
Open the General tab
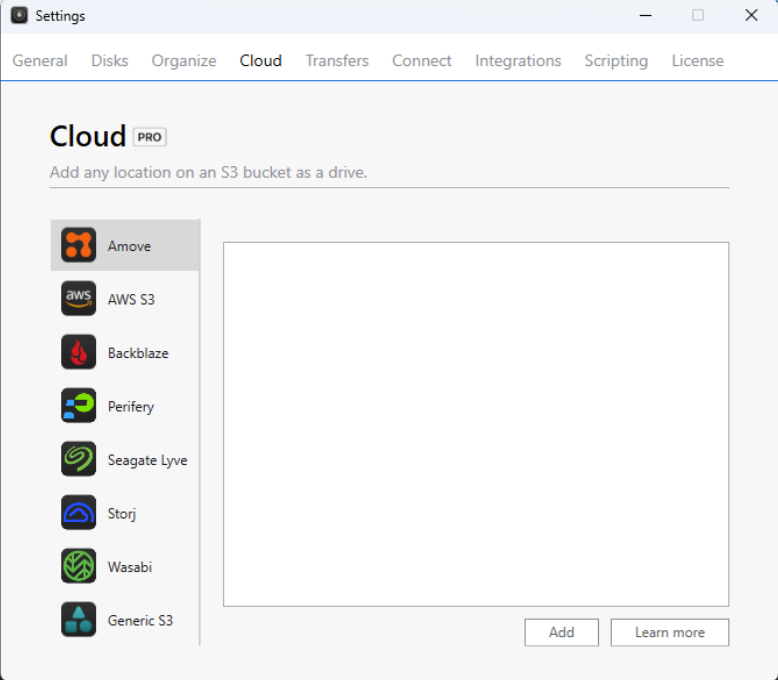40,61
